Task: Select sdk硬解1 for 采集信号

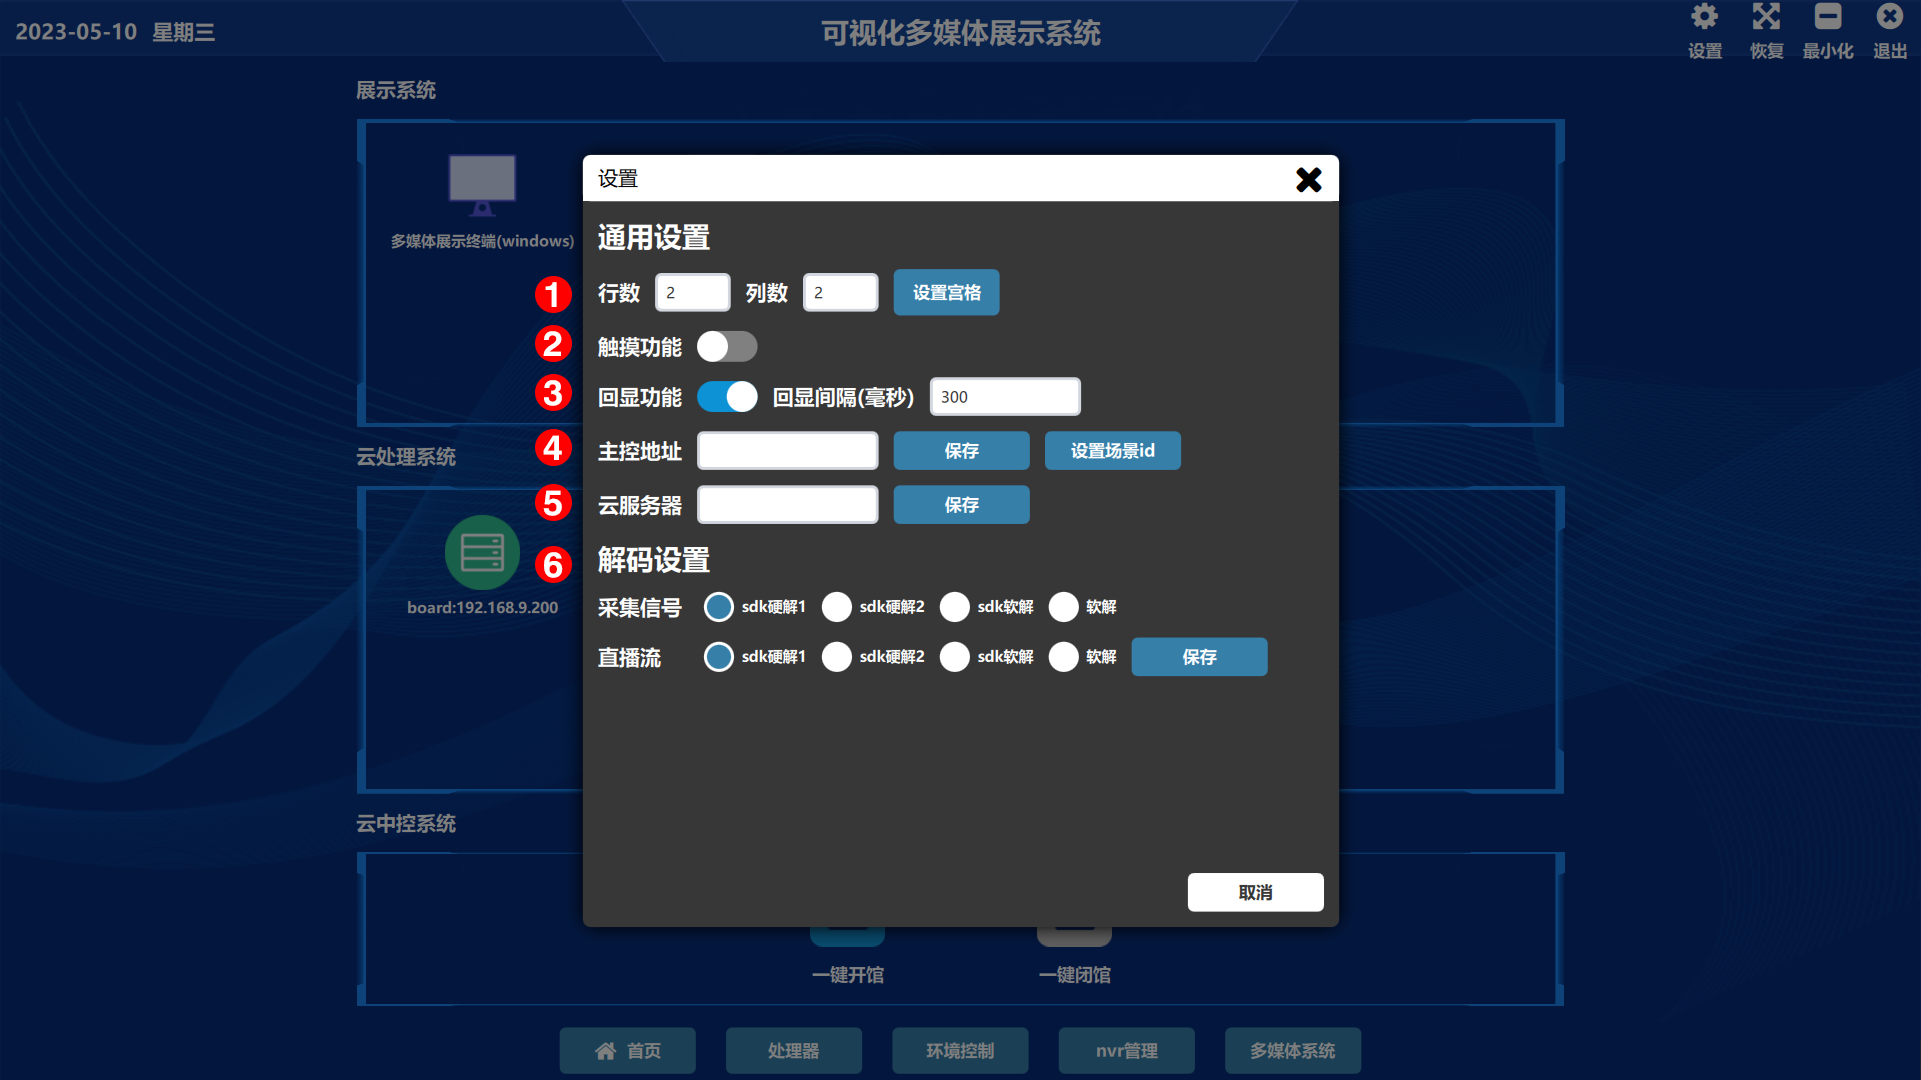Action: (x=718, y=607)
